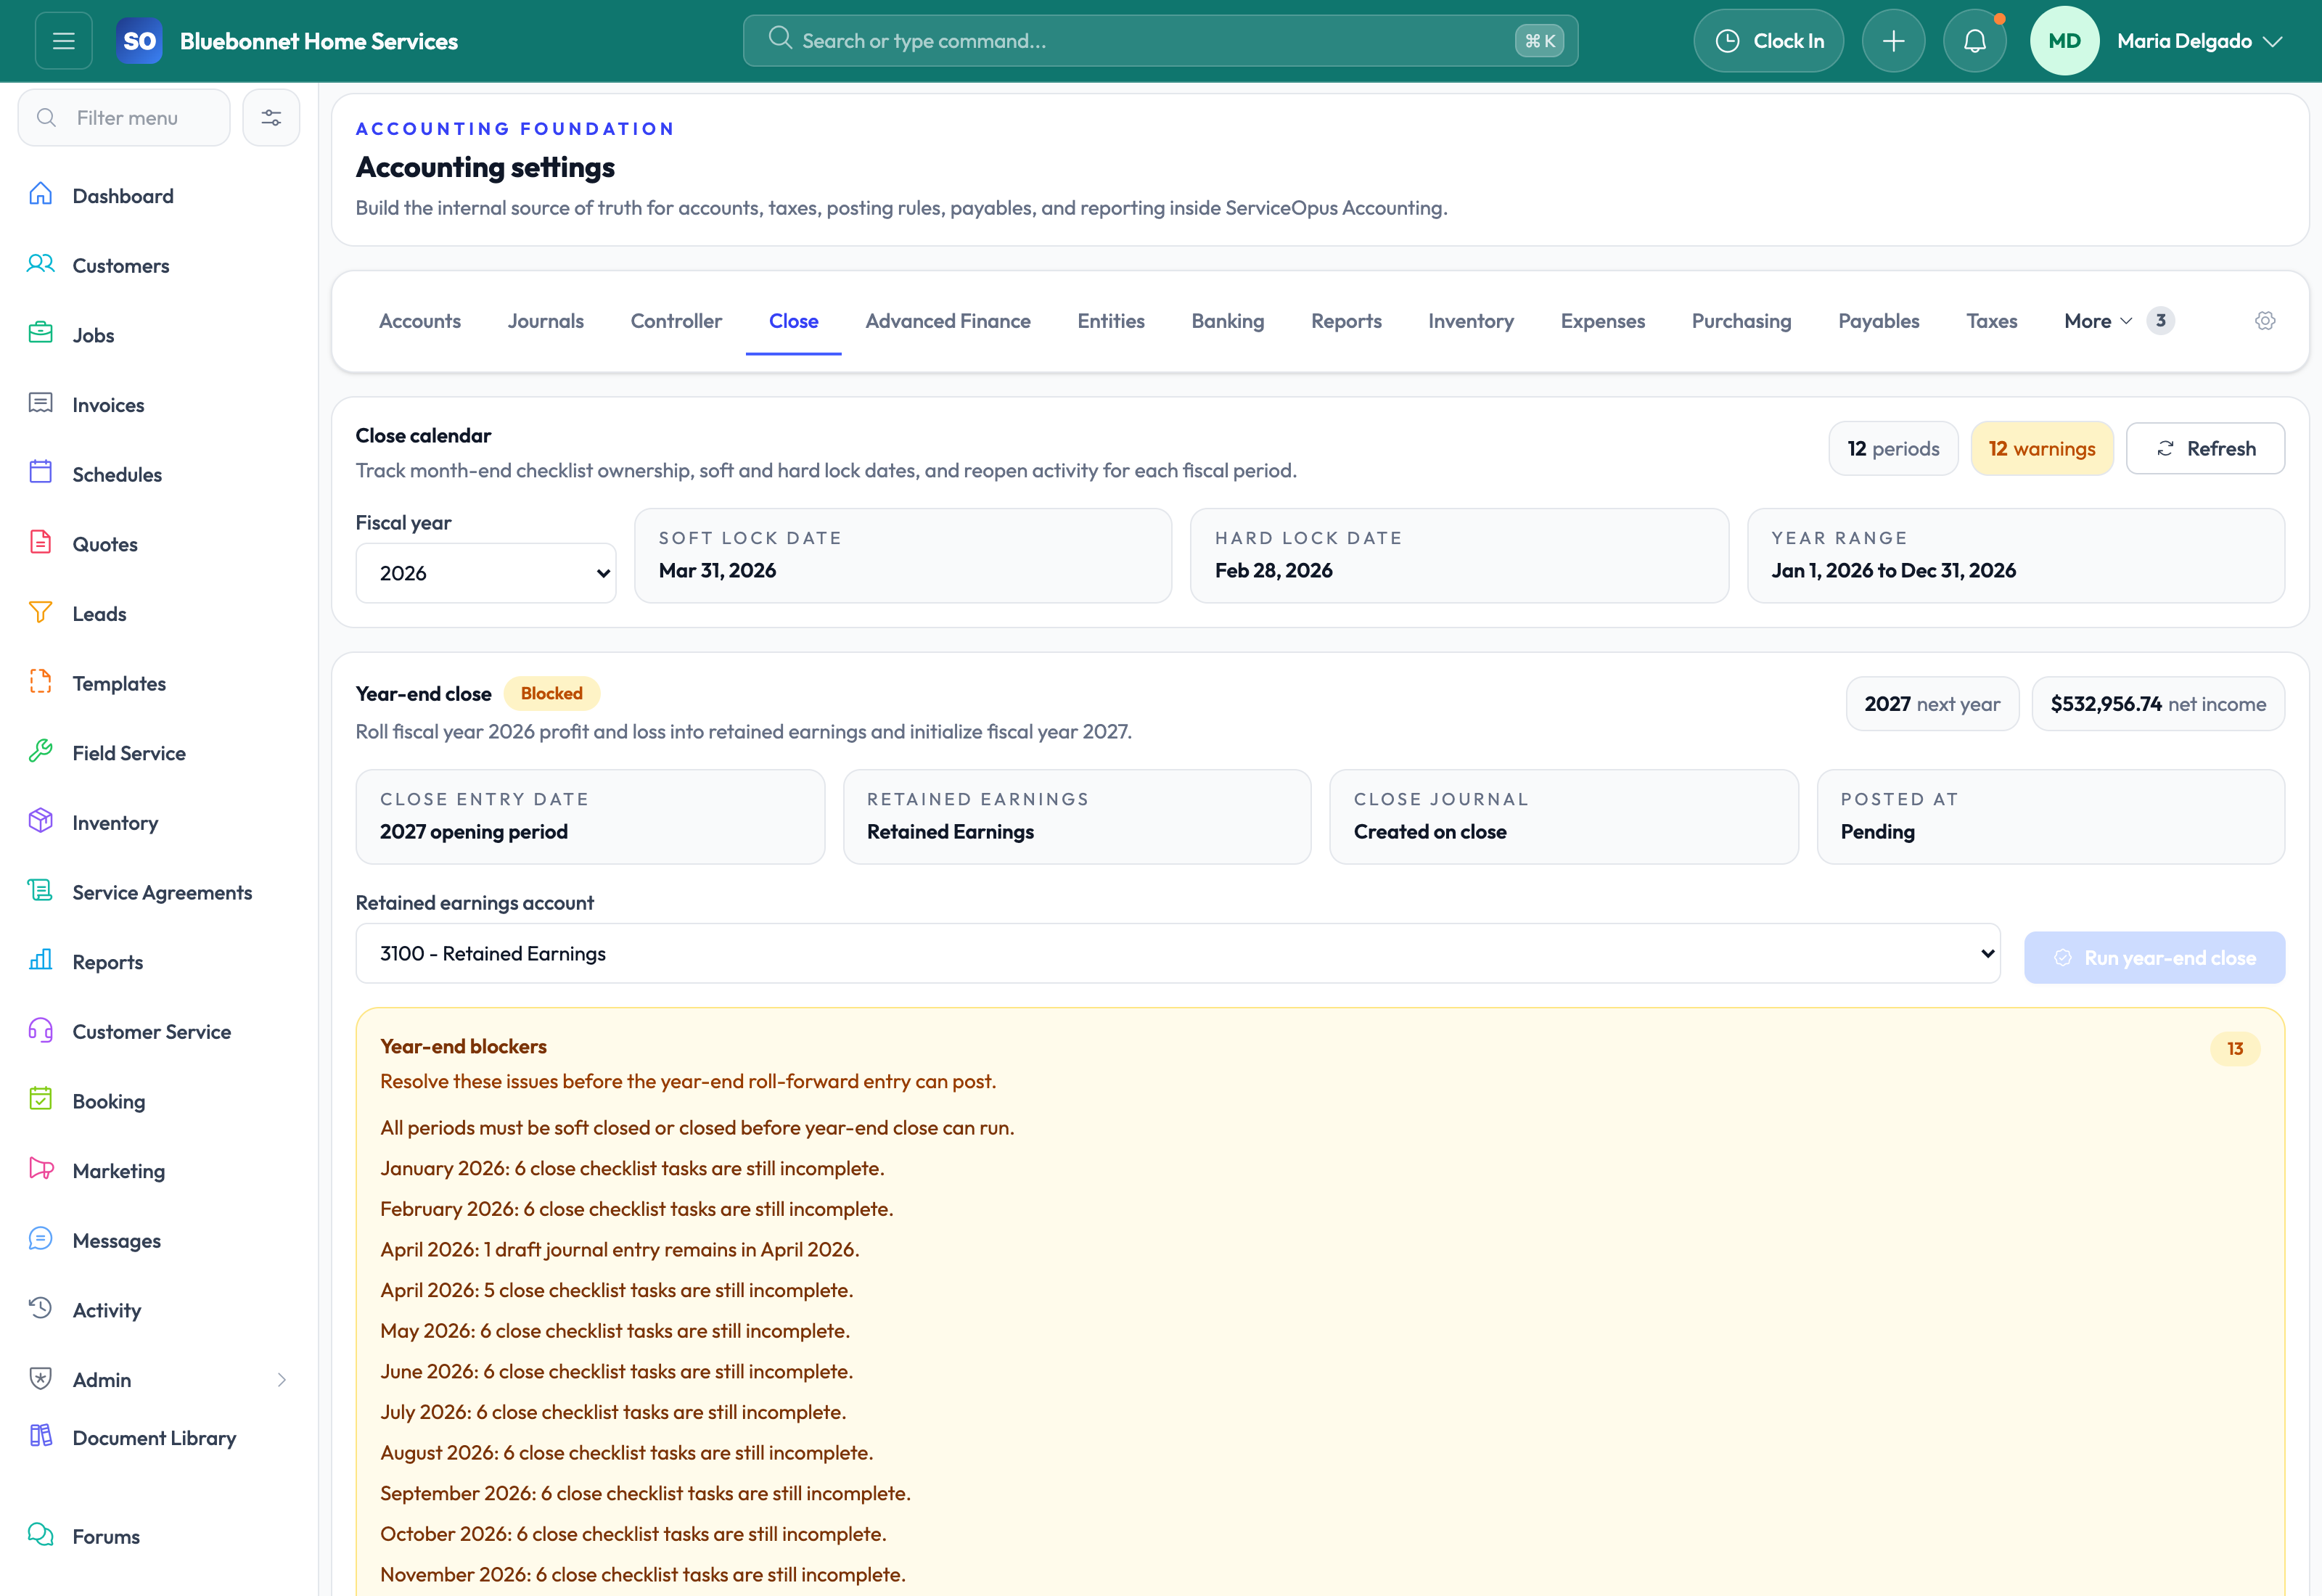Click the Templates icon in sidebar
2322x1596 pixels.
coord(40,681)
